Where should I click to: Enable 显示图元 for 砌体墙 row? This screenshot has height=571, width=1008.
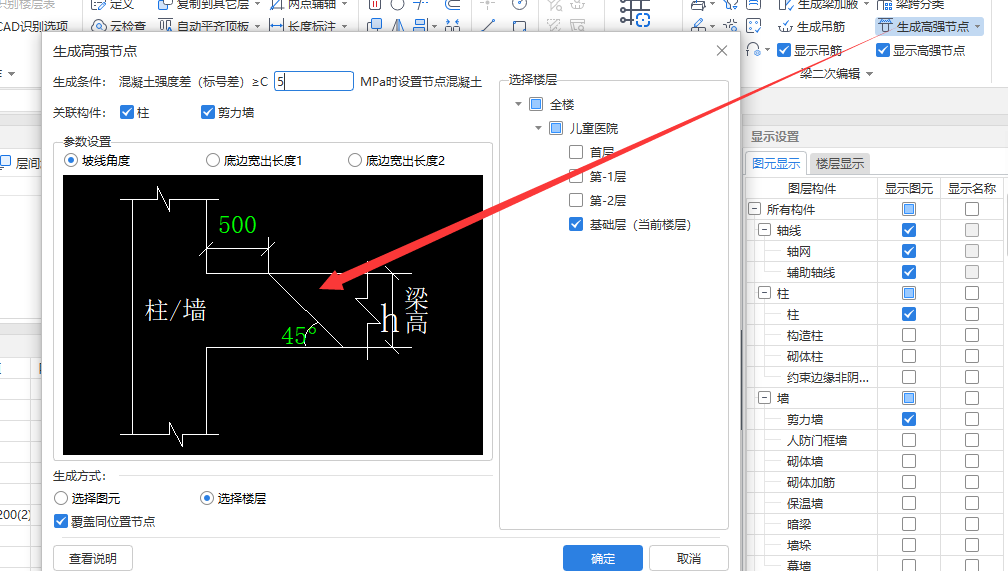(909, 461)
